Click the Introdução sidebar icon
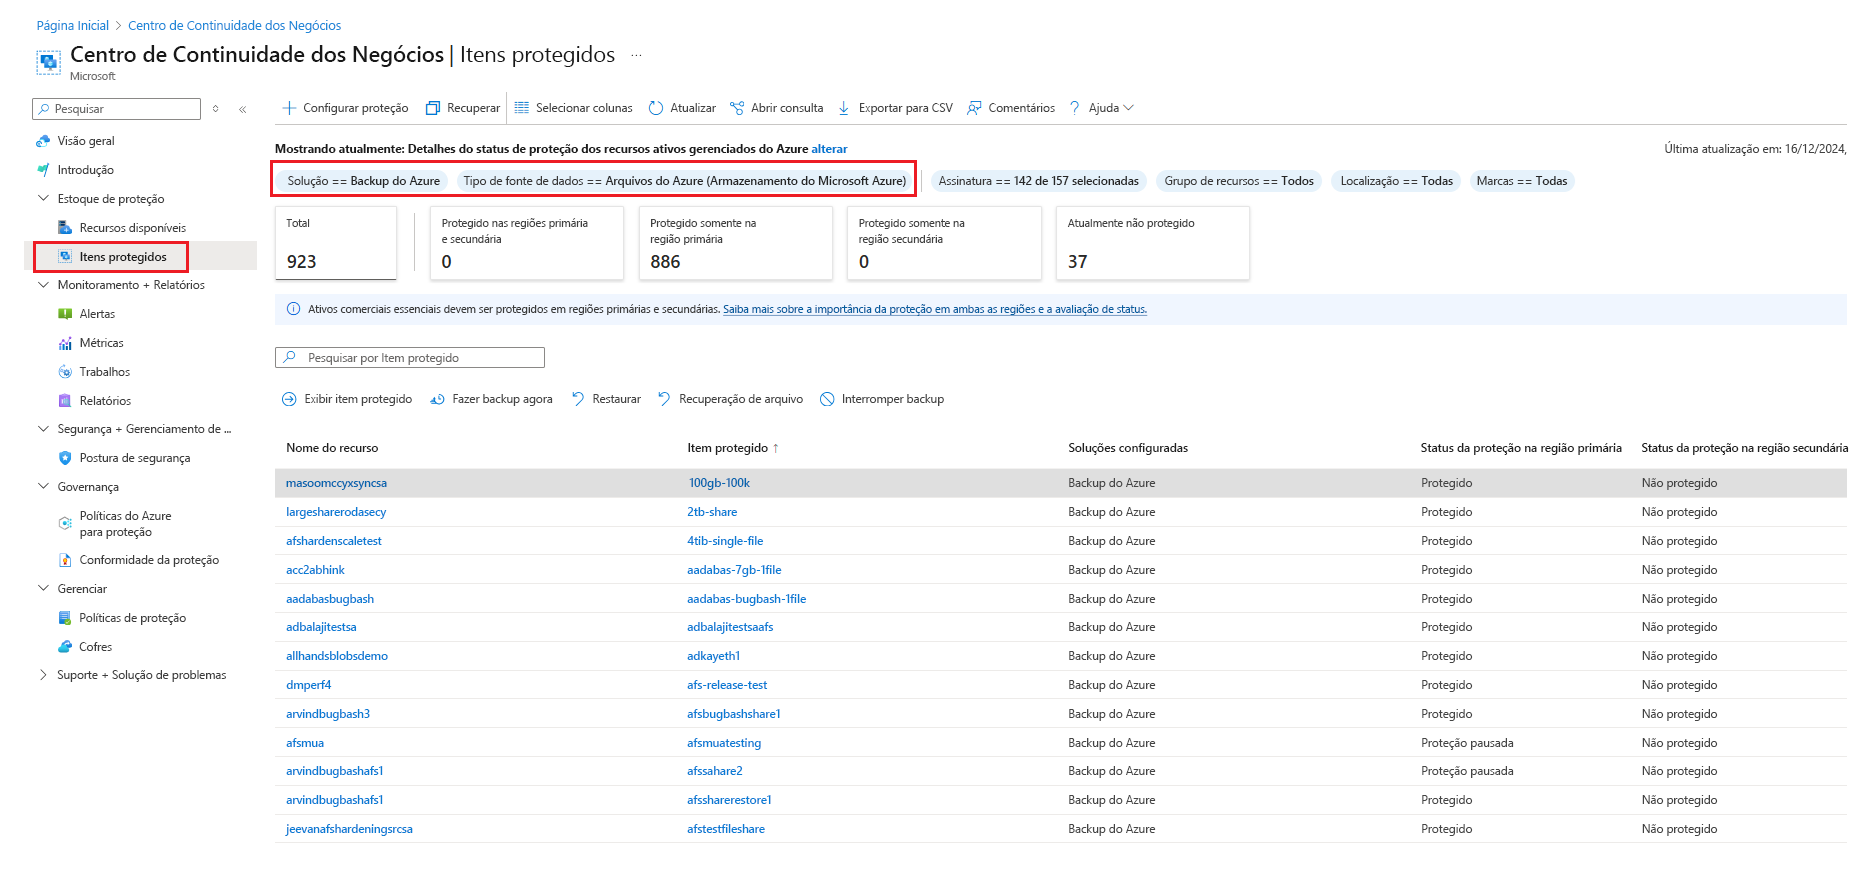Screen dimensions: 1873x870 click(x=43, y=170)
